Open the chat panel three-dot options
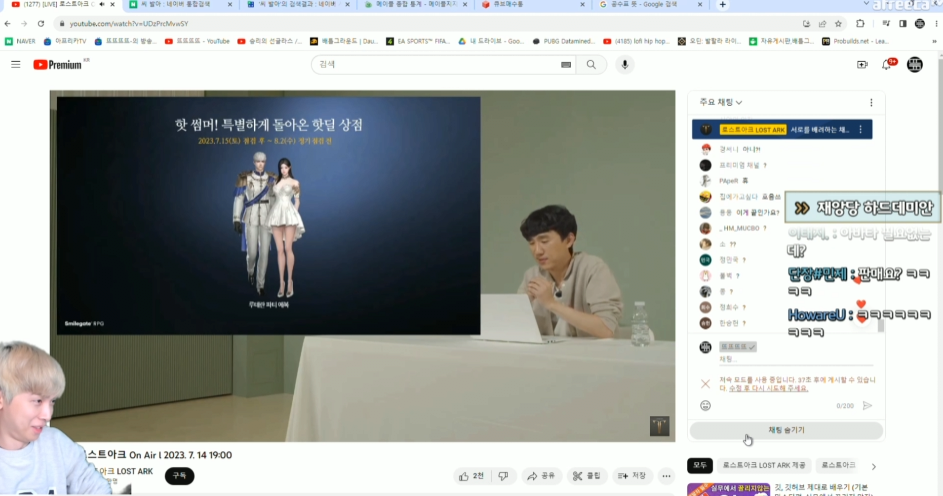The width and height of the screenshot is (943, 496). (871, 103)
